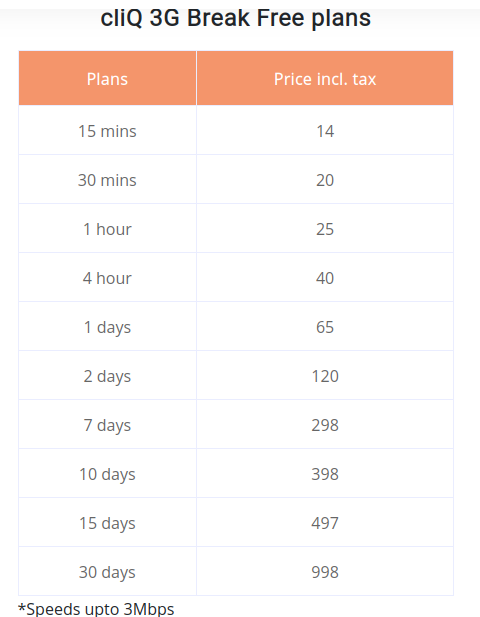Select the 30 days plan cell
The width and height of the screenshot is (480, 617).
tap(107, 571)
